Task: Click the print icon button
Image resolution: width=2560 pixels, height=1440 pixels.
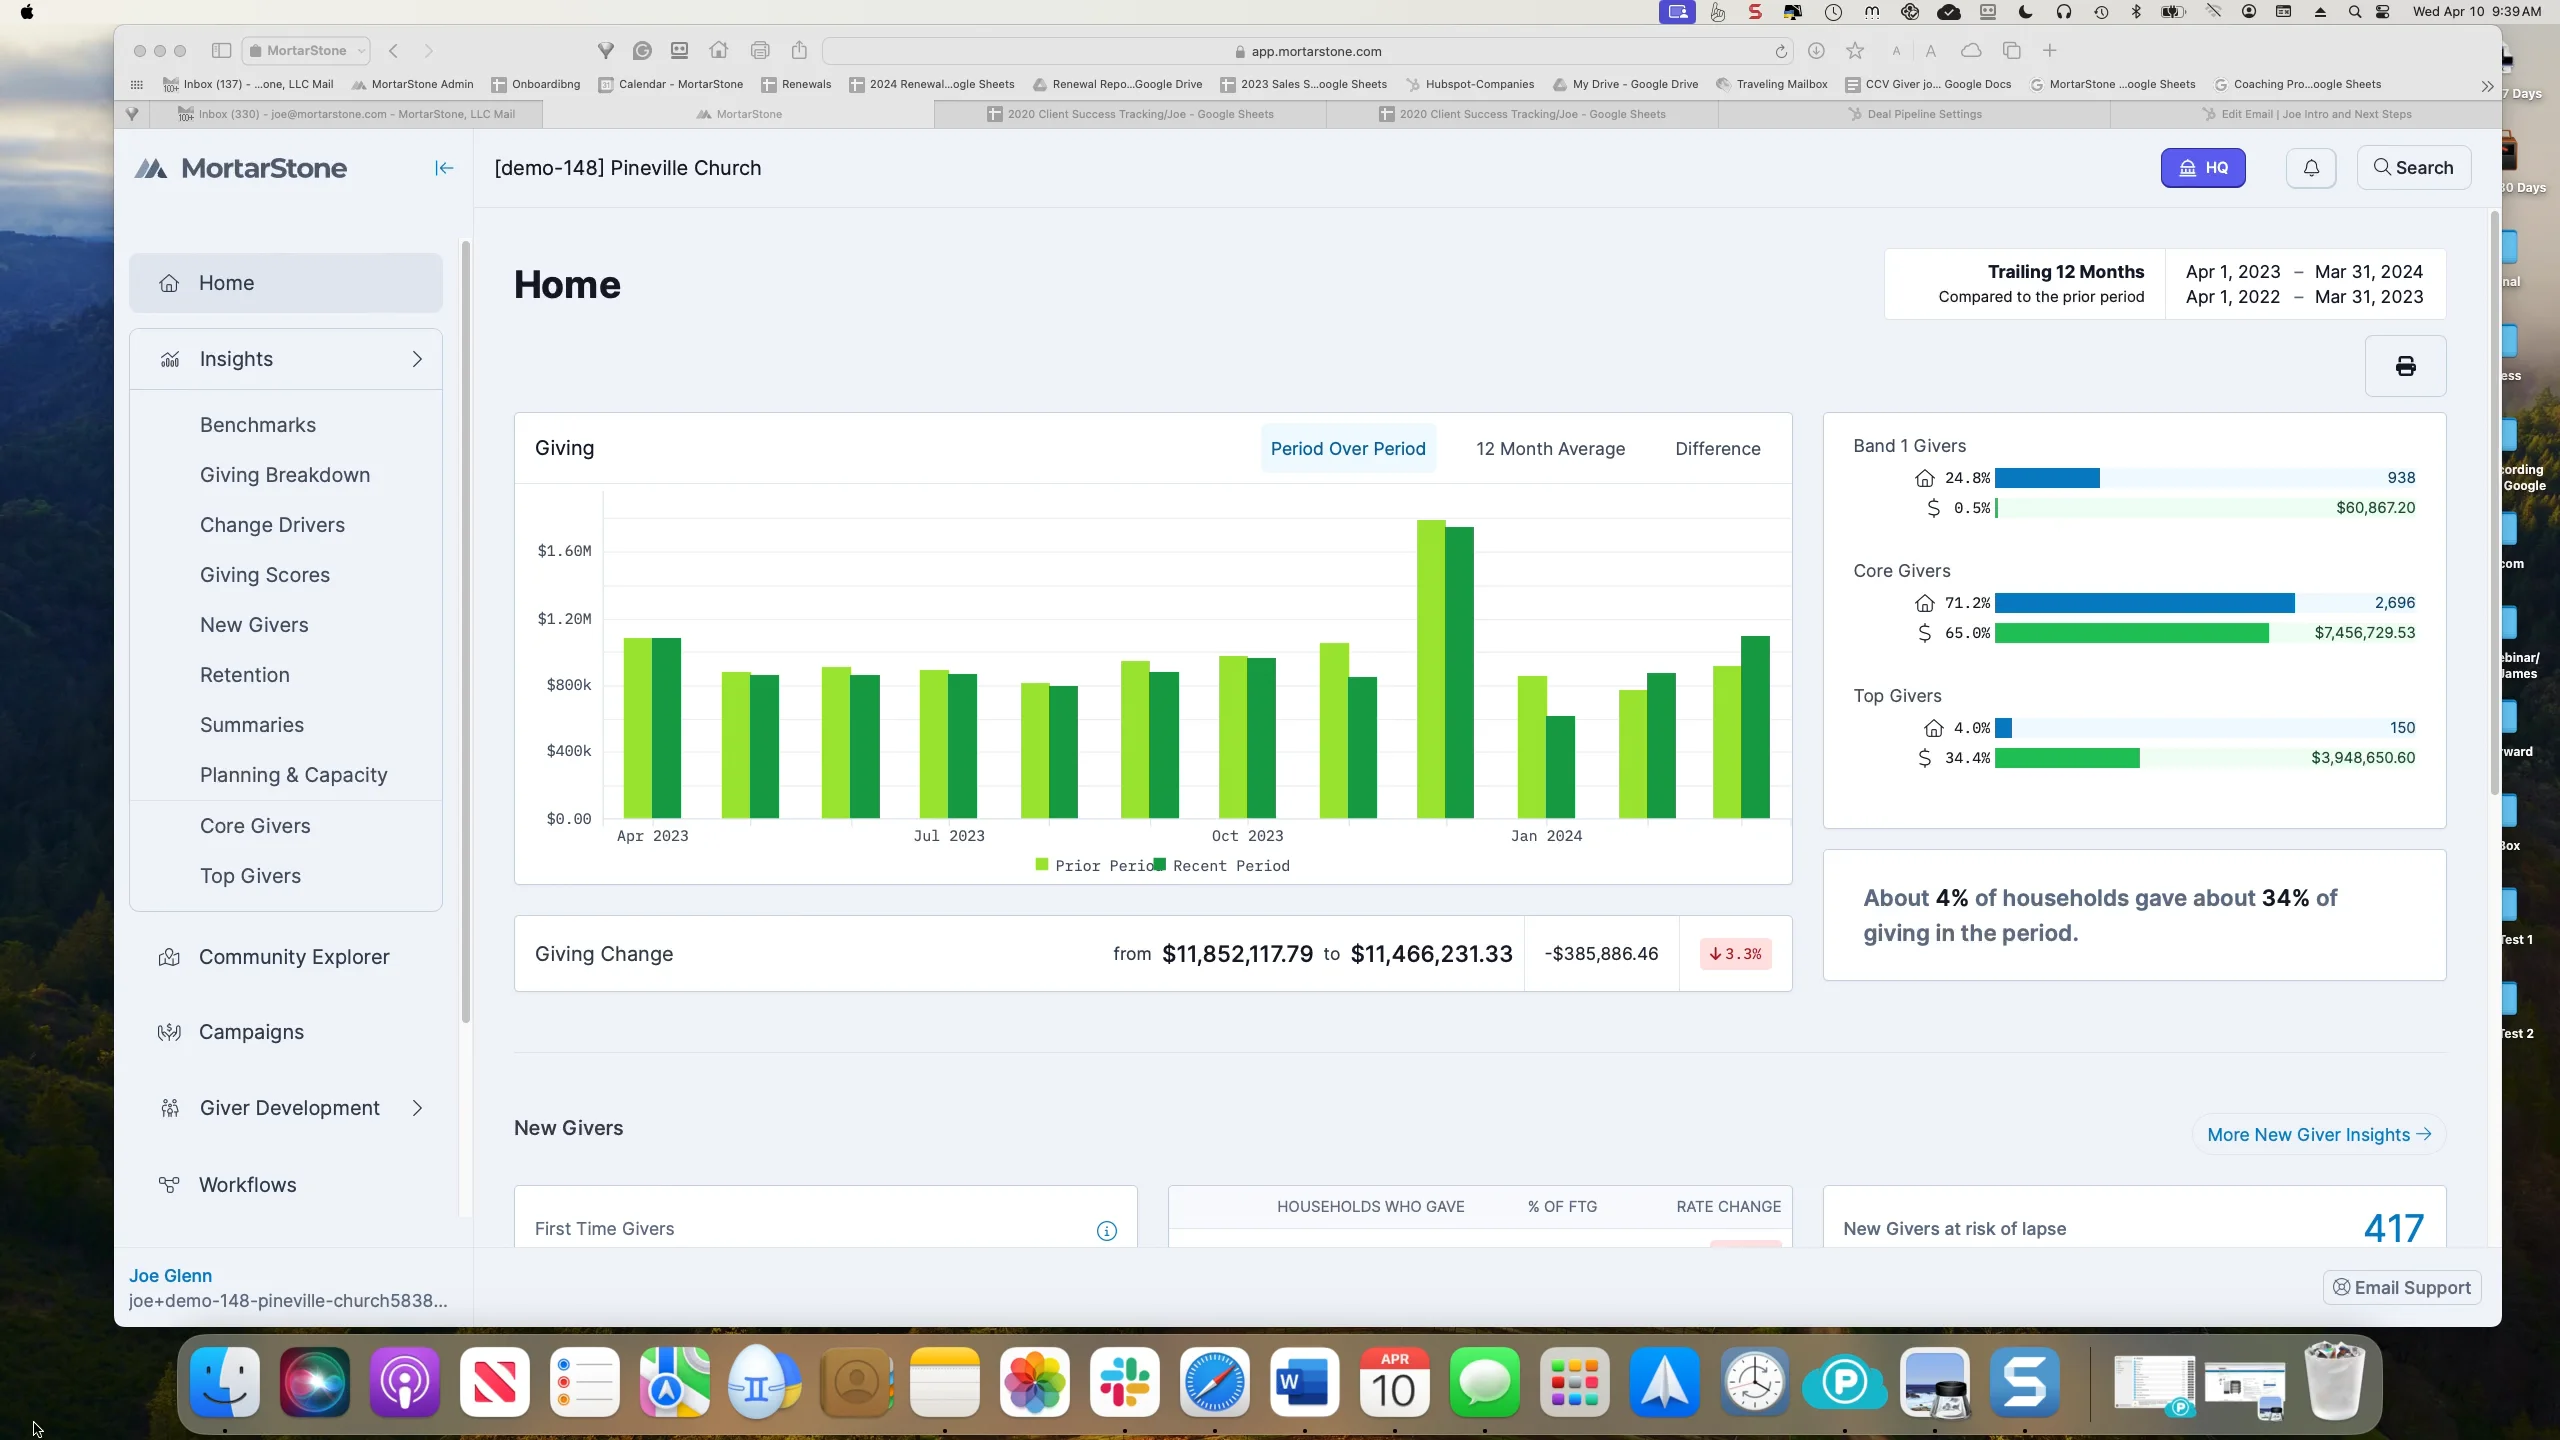Action: (x=2405, y=366)
